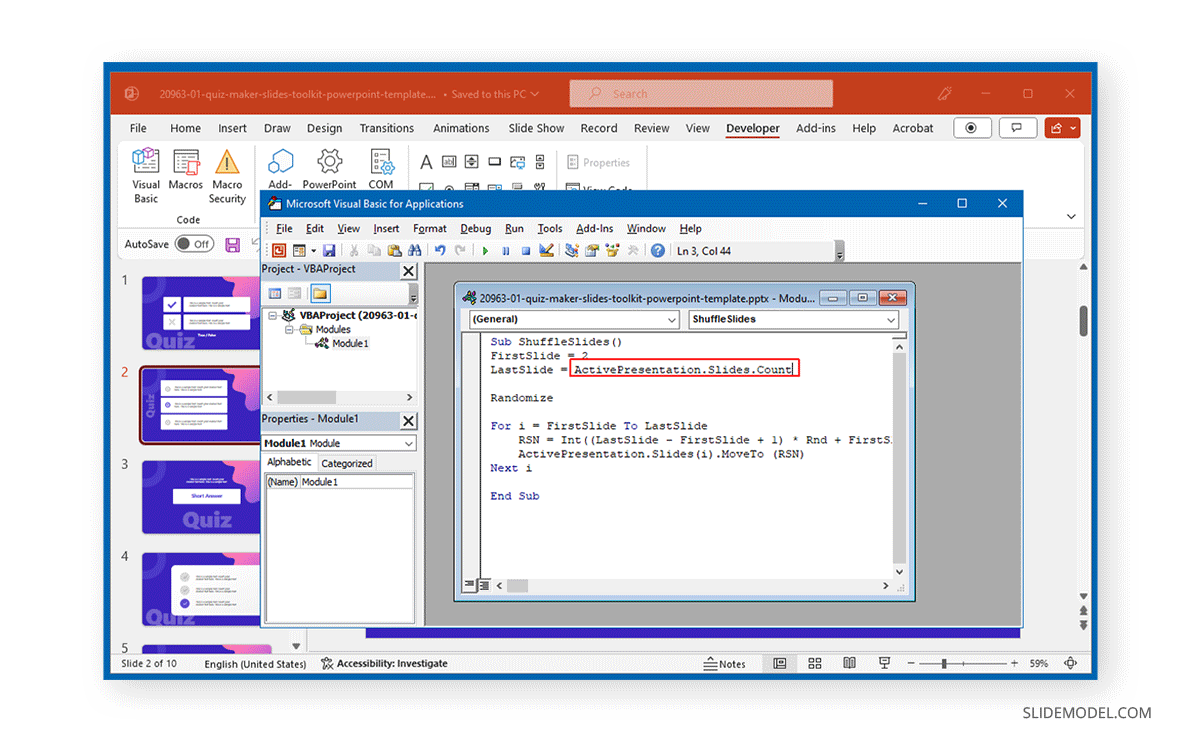Open Macro Security settings
This screenshot has width=1200, height=743.
[x=228, y=176]
